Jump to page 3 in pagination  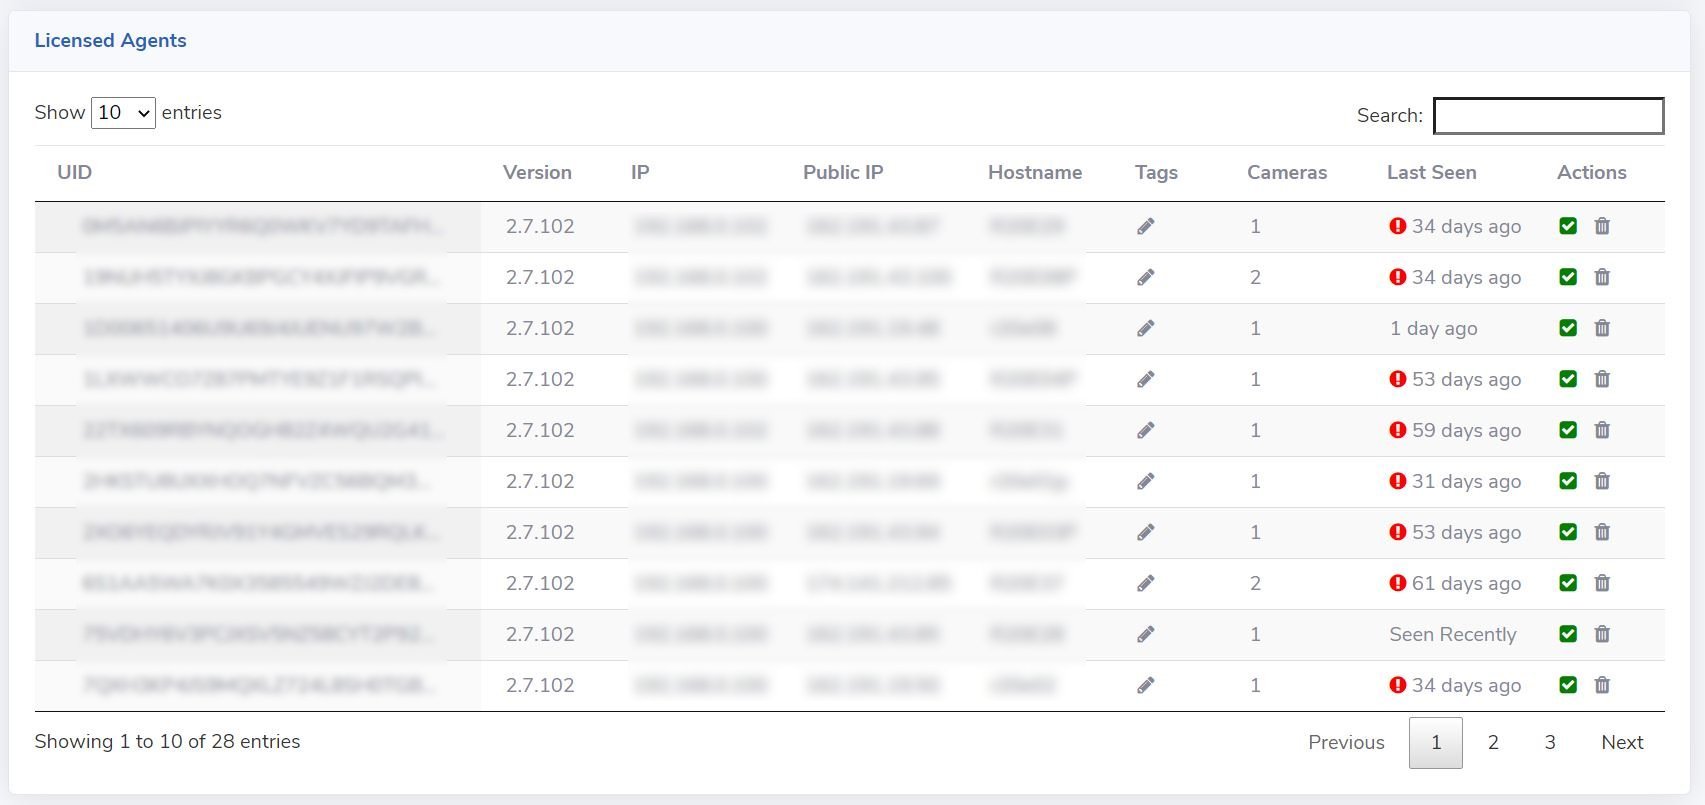pos(1550,742)
